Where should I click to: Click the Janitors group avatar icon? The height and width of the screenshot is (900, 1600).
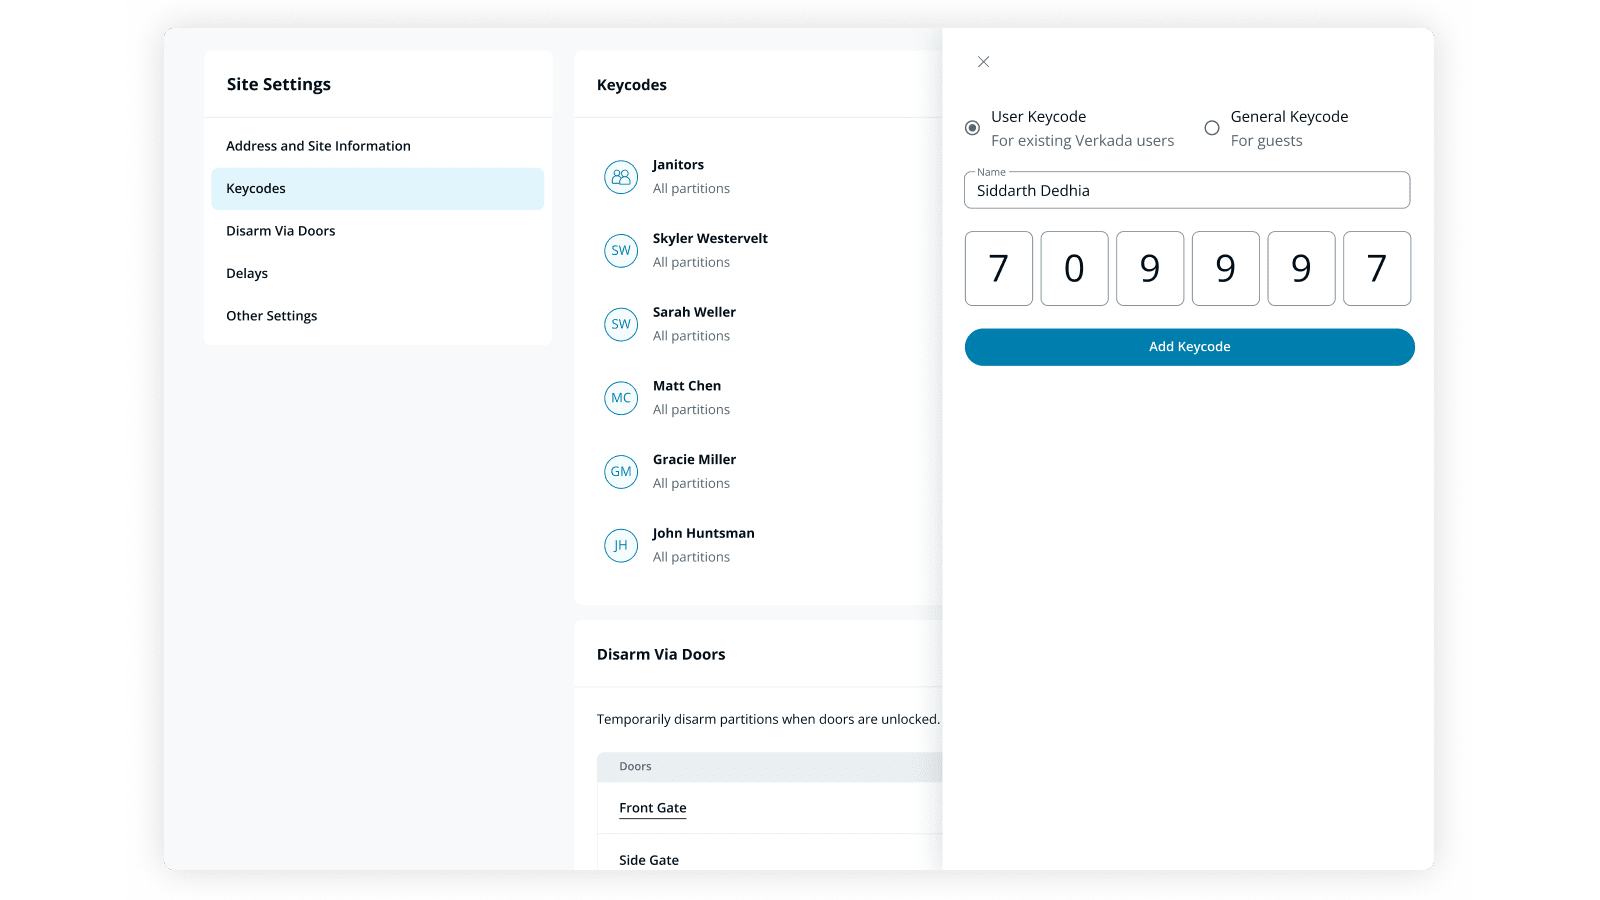point(621,177)
